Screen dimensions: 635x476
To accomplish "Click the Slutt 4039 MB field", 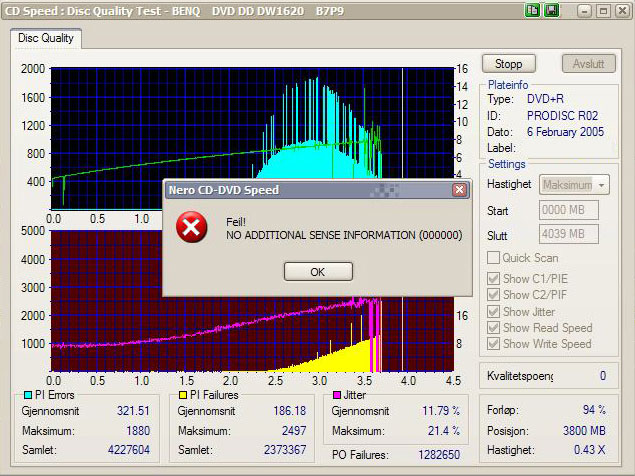I will (569, 234).
